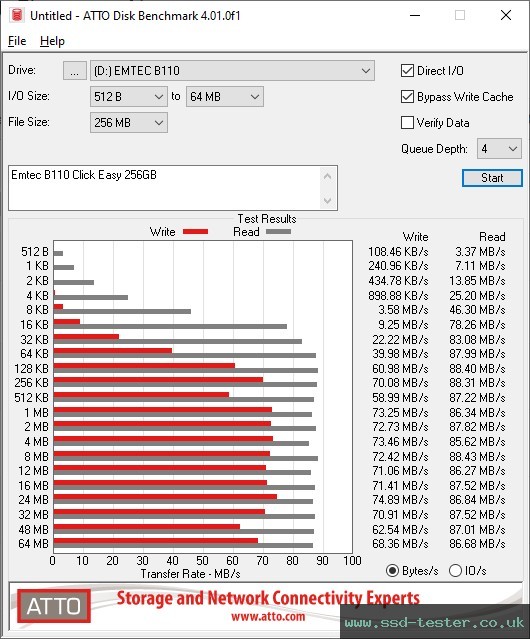Click the gray Read legend swatch

coord(278,231)
